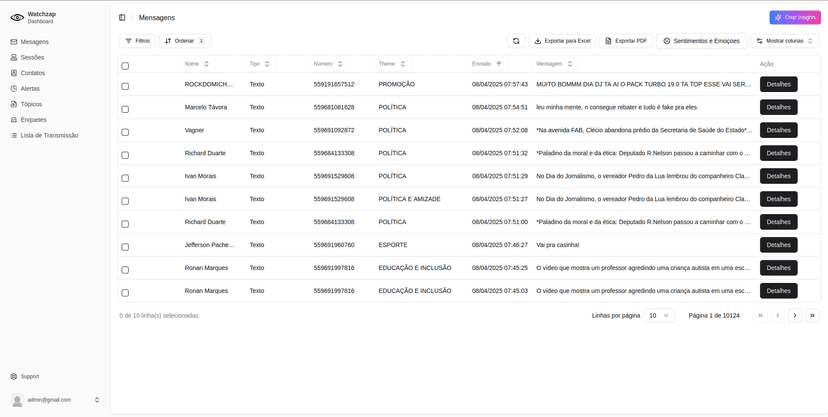
Task: Sort by Nome column arrows
Action: (x=206, y=64)
